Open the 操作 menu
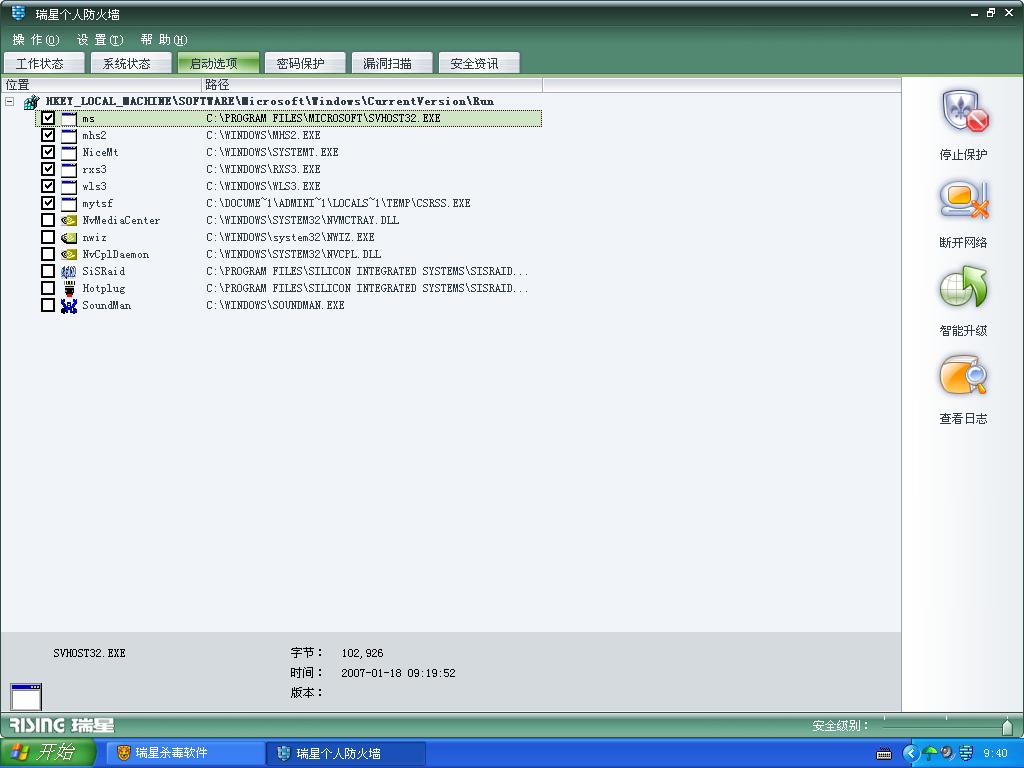Screen dimensions: 1024x768 36,40
